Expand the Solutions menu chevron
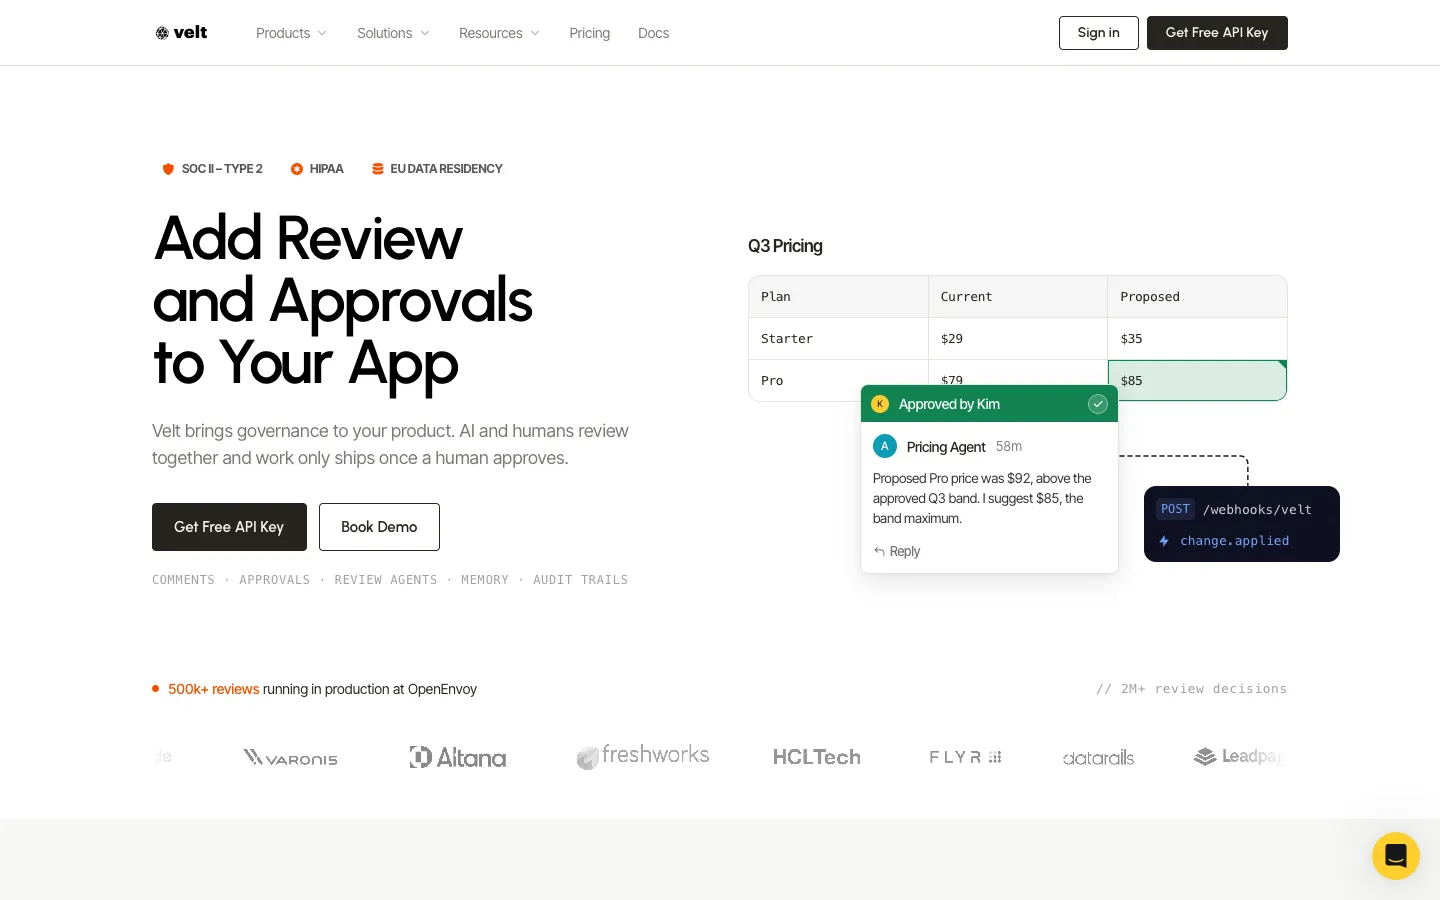Viewport: 1440px width, 900px height. [x=425, y=33]
